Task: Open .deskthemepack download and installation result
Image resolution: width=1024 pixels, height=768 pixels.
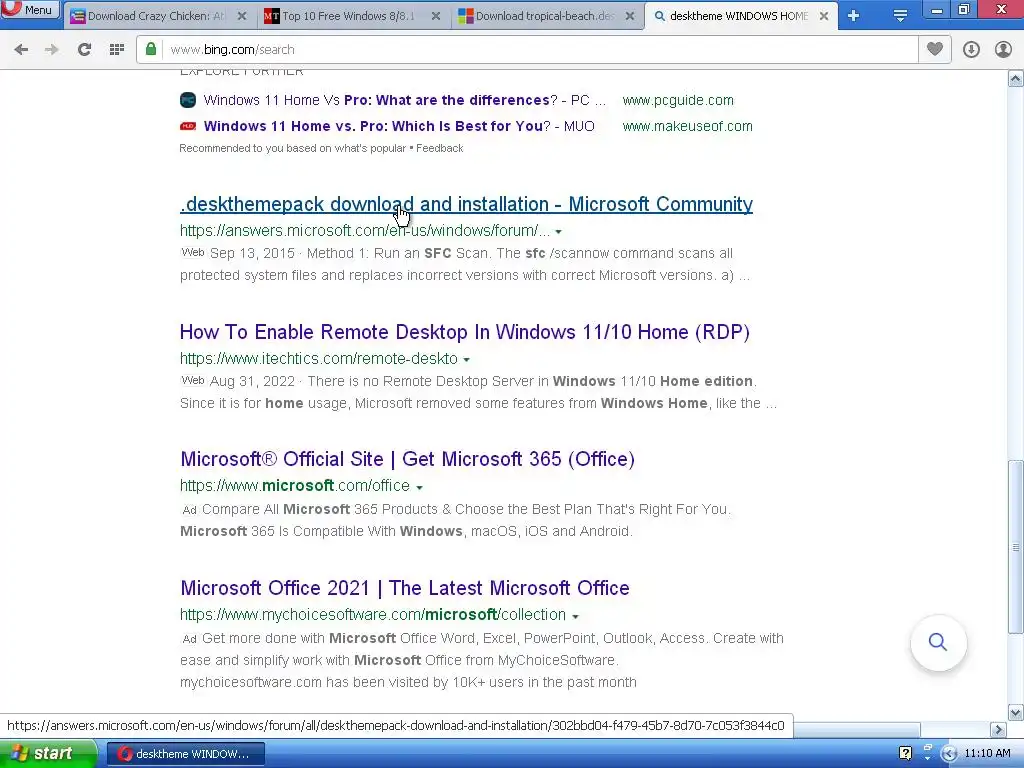Action: click(466, 204)
